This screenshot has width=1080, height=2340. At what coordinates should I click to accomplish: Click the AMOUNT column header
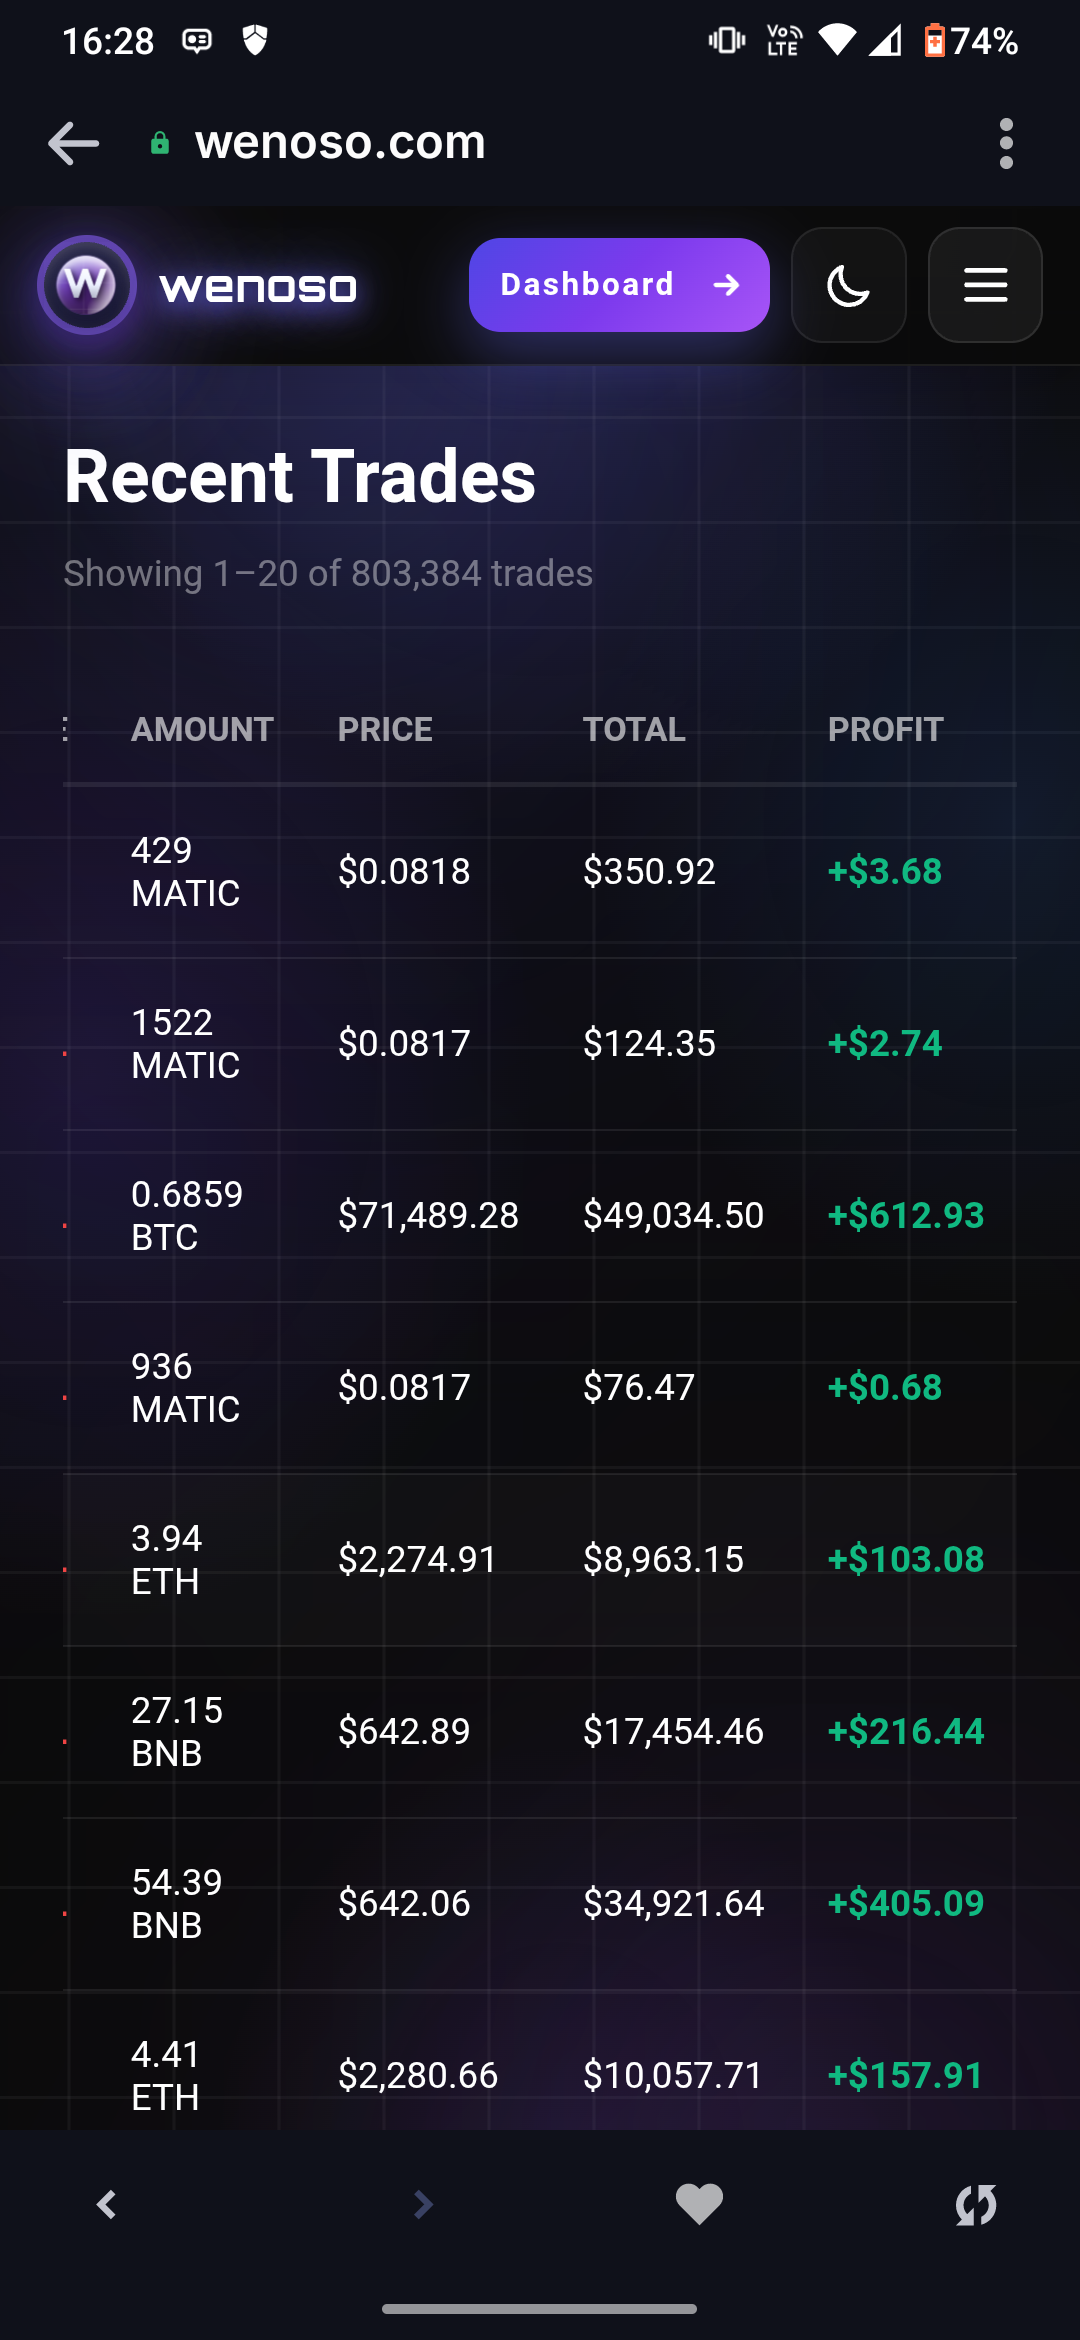click(202, 730)
